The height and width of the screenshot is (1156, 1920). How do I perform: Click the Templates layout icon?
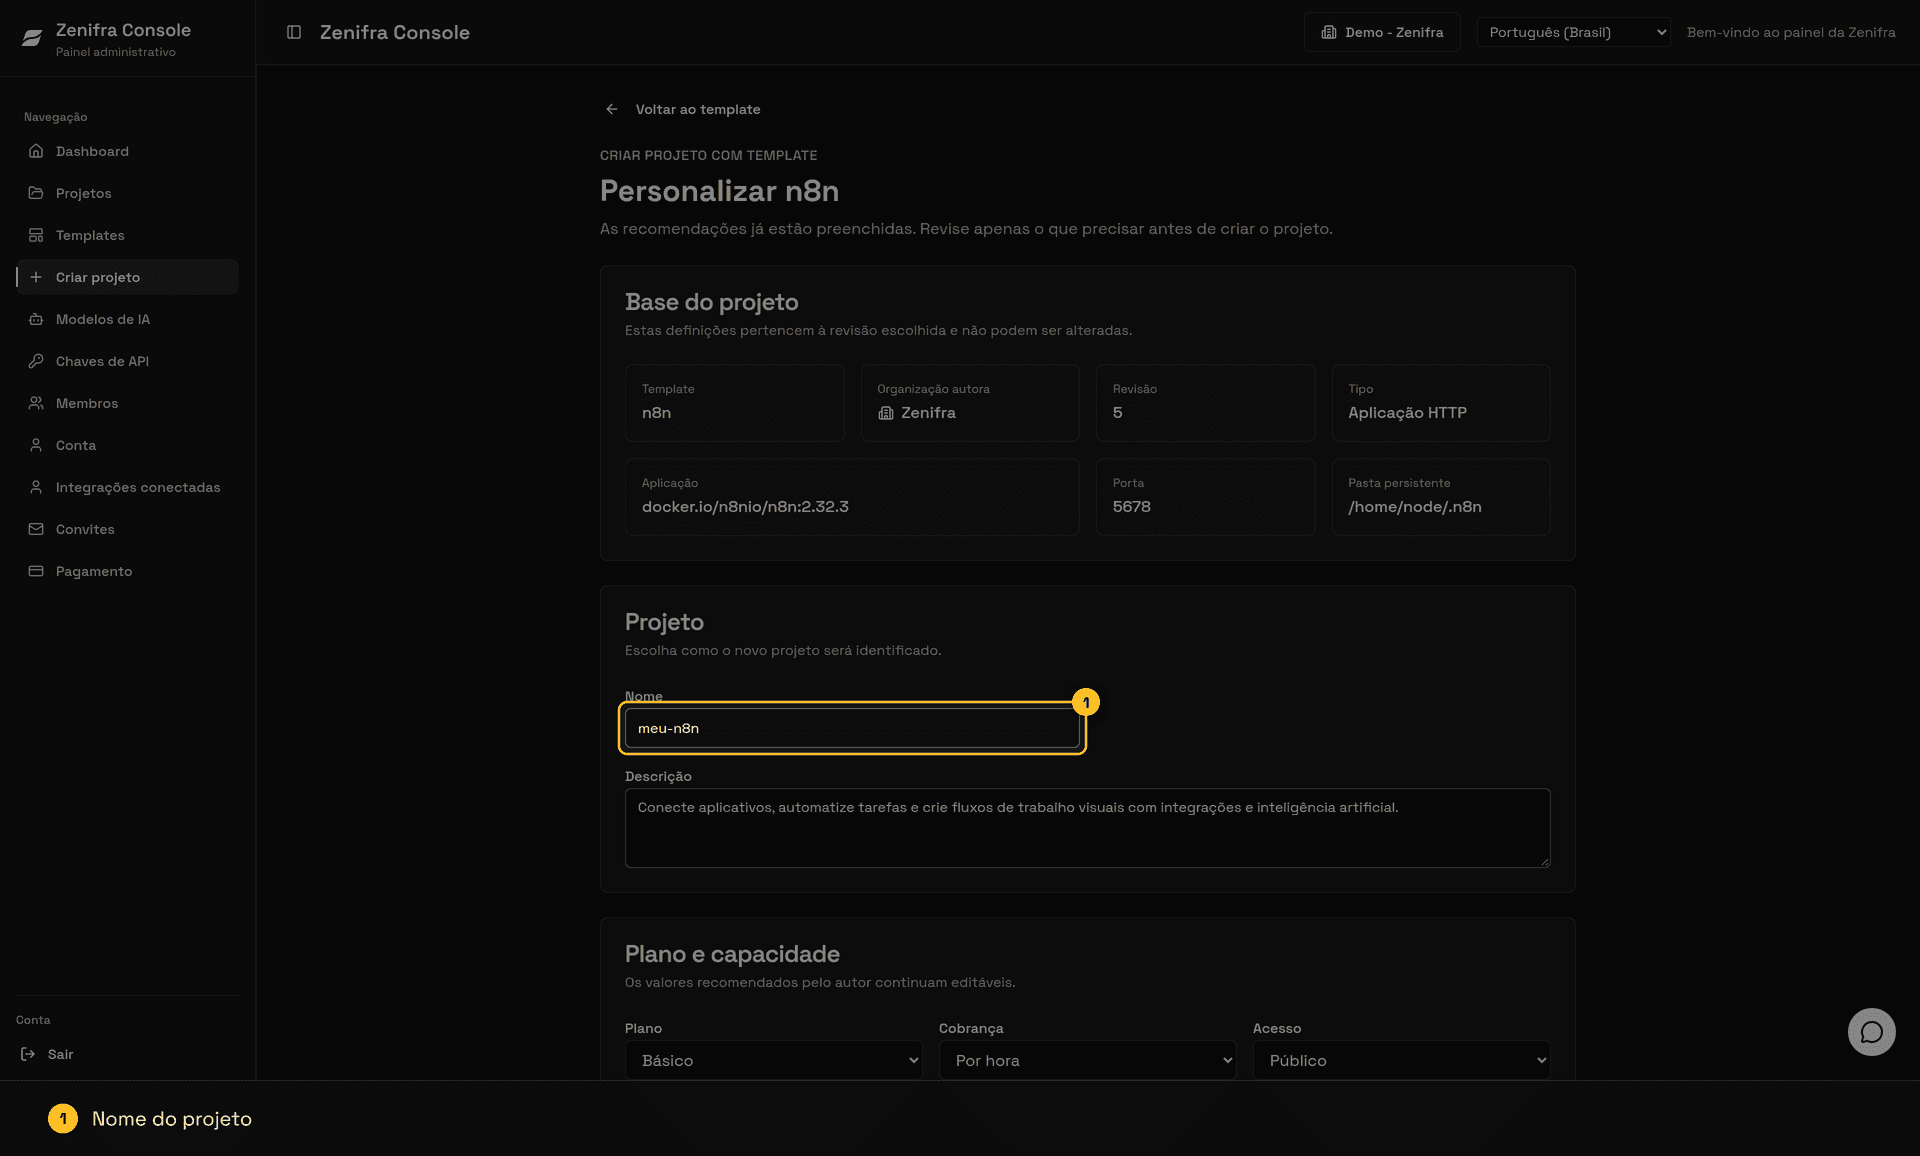pyautogui.click(x=36, y=235)
